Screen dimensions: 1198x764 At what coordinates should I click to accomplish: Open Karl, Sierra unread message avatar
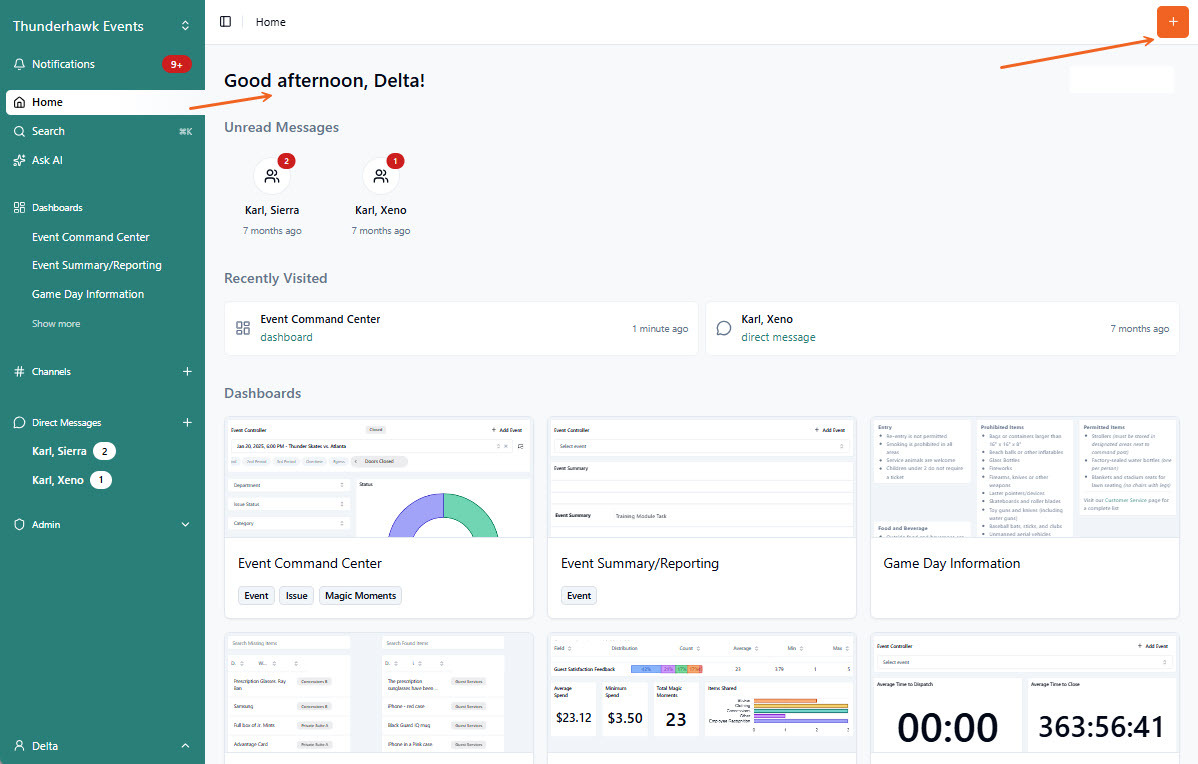tap(272, 176)
